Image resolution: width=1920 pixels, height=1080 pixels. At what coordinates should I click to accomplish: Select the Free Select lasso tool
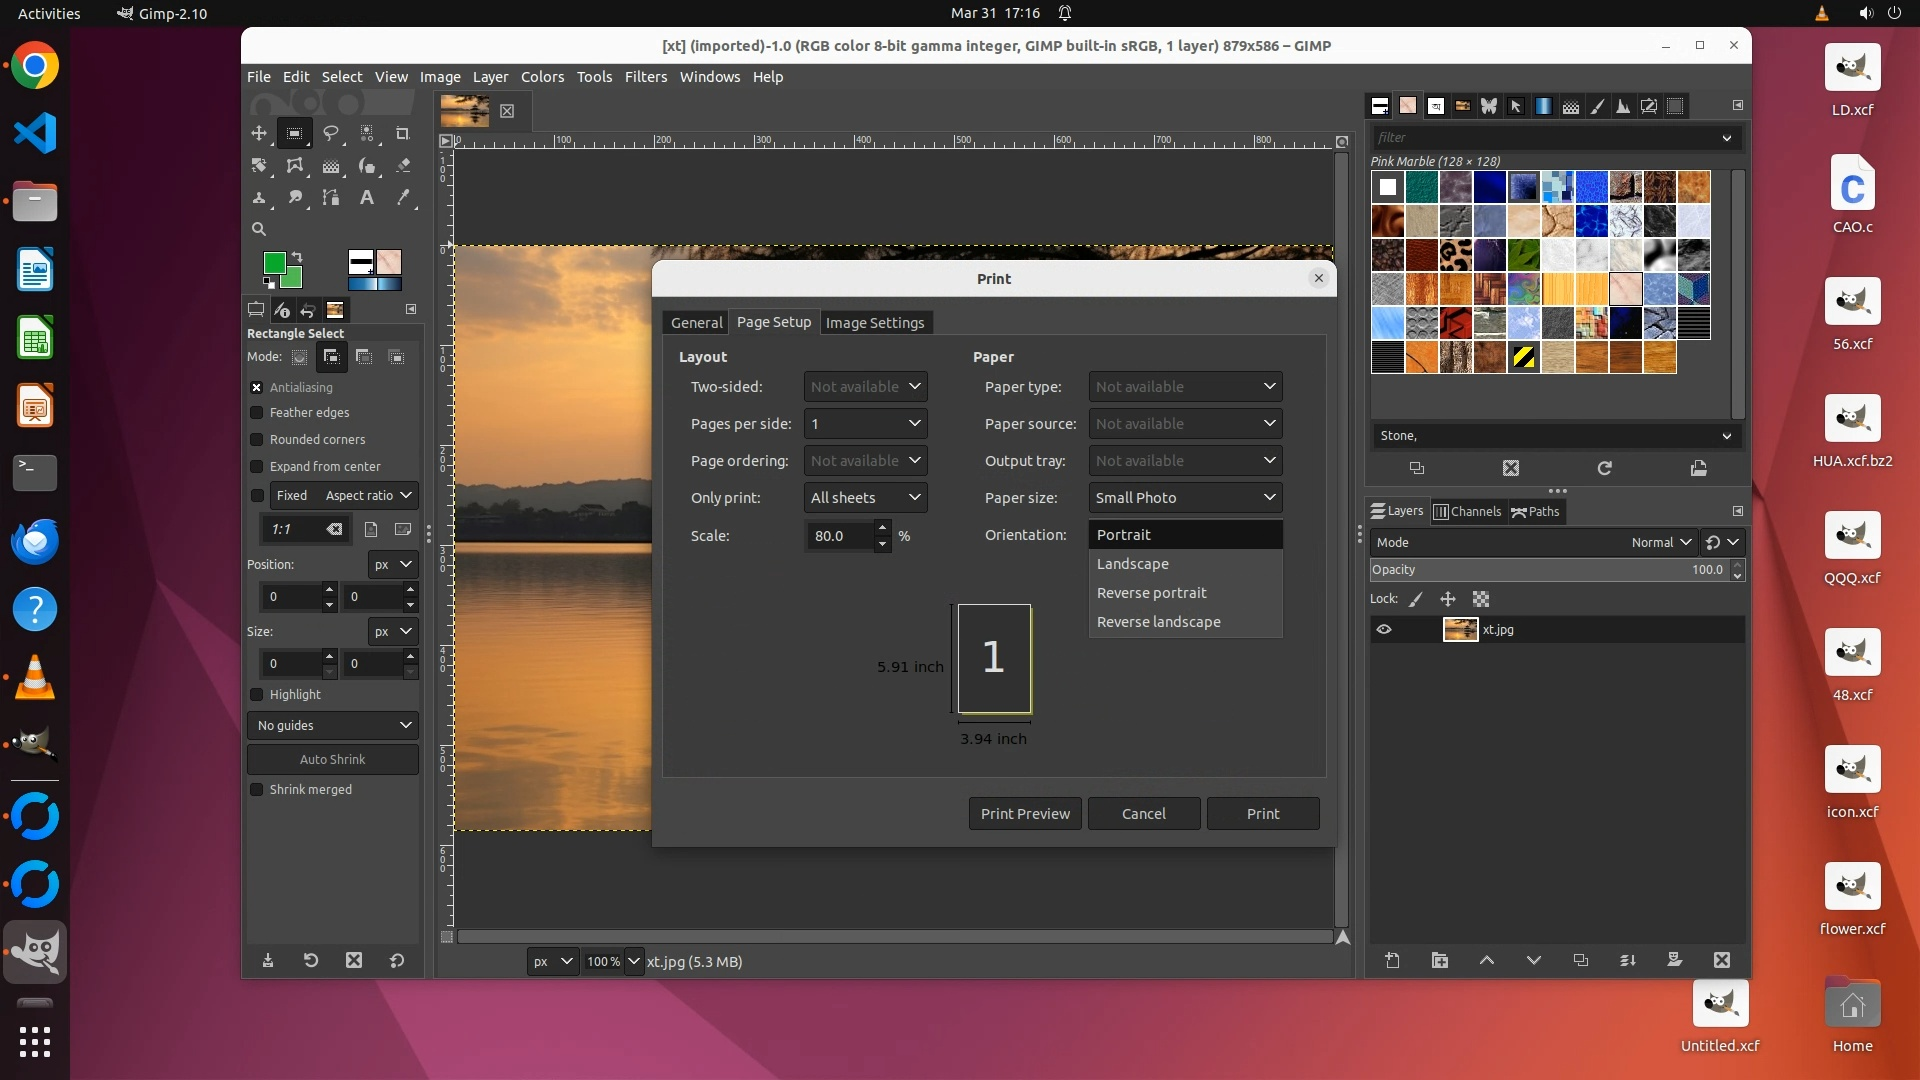[331, 133]
